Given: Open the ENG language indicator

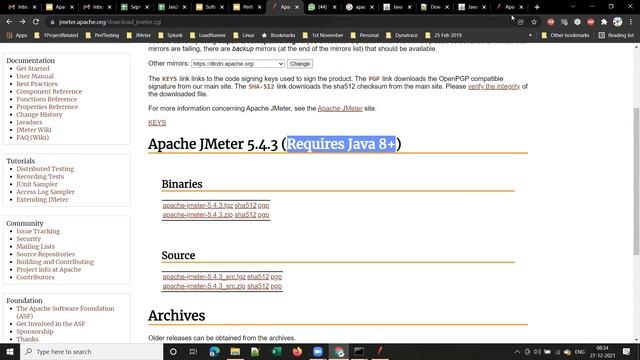Looking at the screenshot, I should tap(580, 352).
